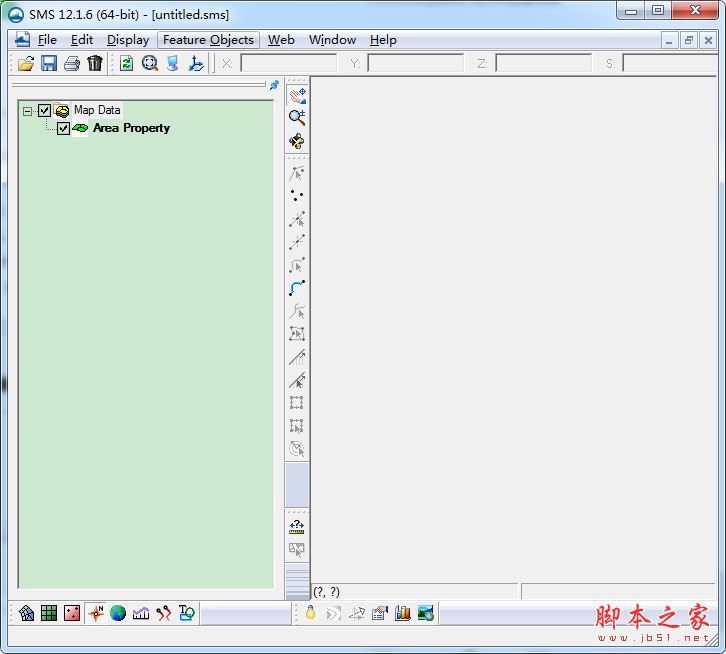726x654 pixels.
Task: Click the film loop camera icon
Action: [x=380, y=613]
